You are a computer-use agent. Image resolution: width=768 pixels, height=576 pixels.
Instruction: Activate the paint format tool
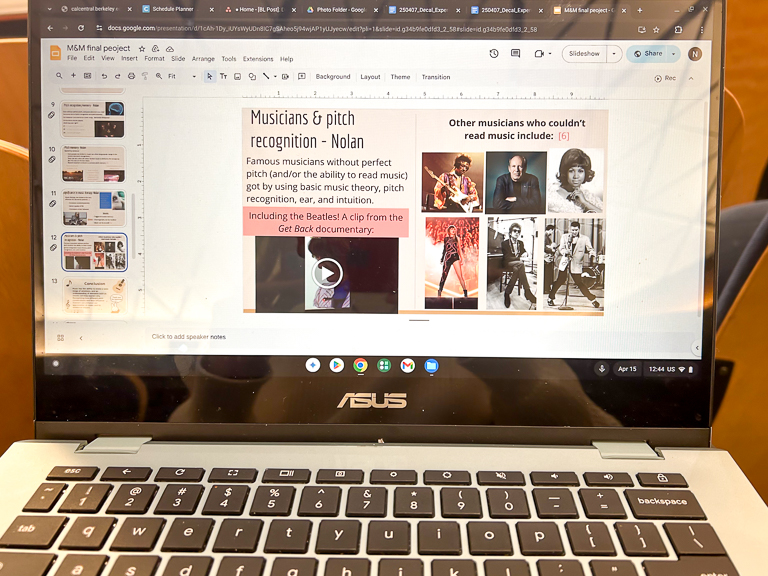tap(145, 76)
